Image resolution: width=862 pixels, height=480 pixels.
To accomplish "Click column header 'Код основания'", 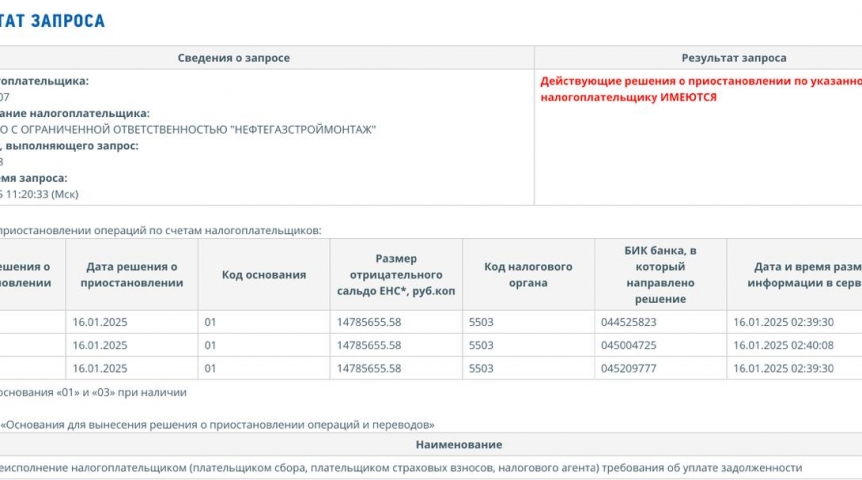I will pyautogui.click(x=264, y=275).
